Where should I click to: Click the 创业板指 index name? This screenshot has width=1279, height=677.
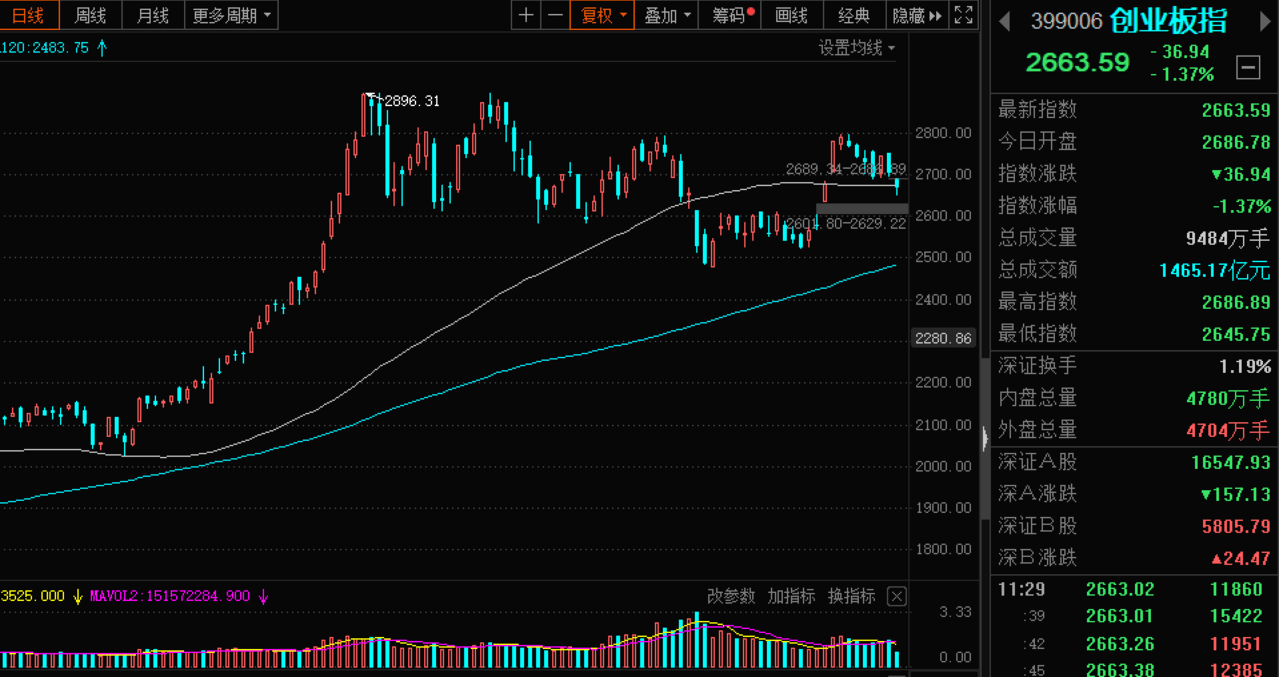[1168, 20]
